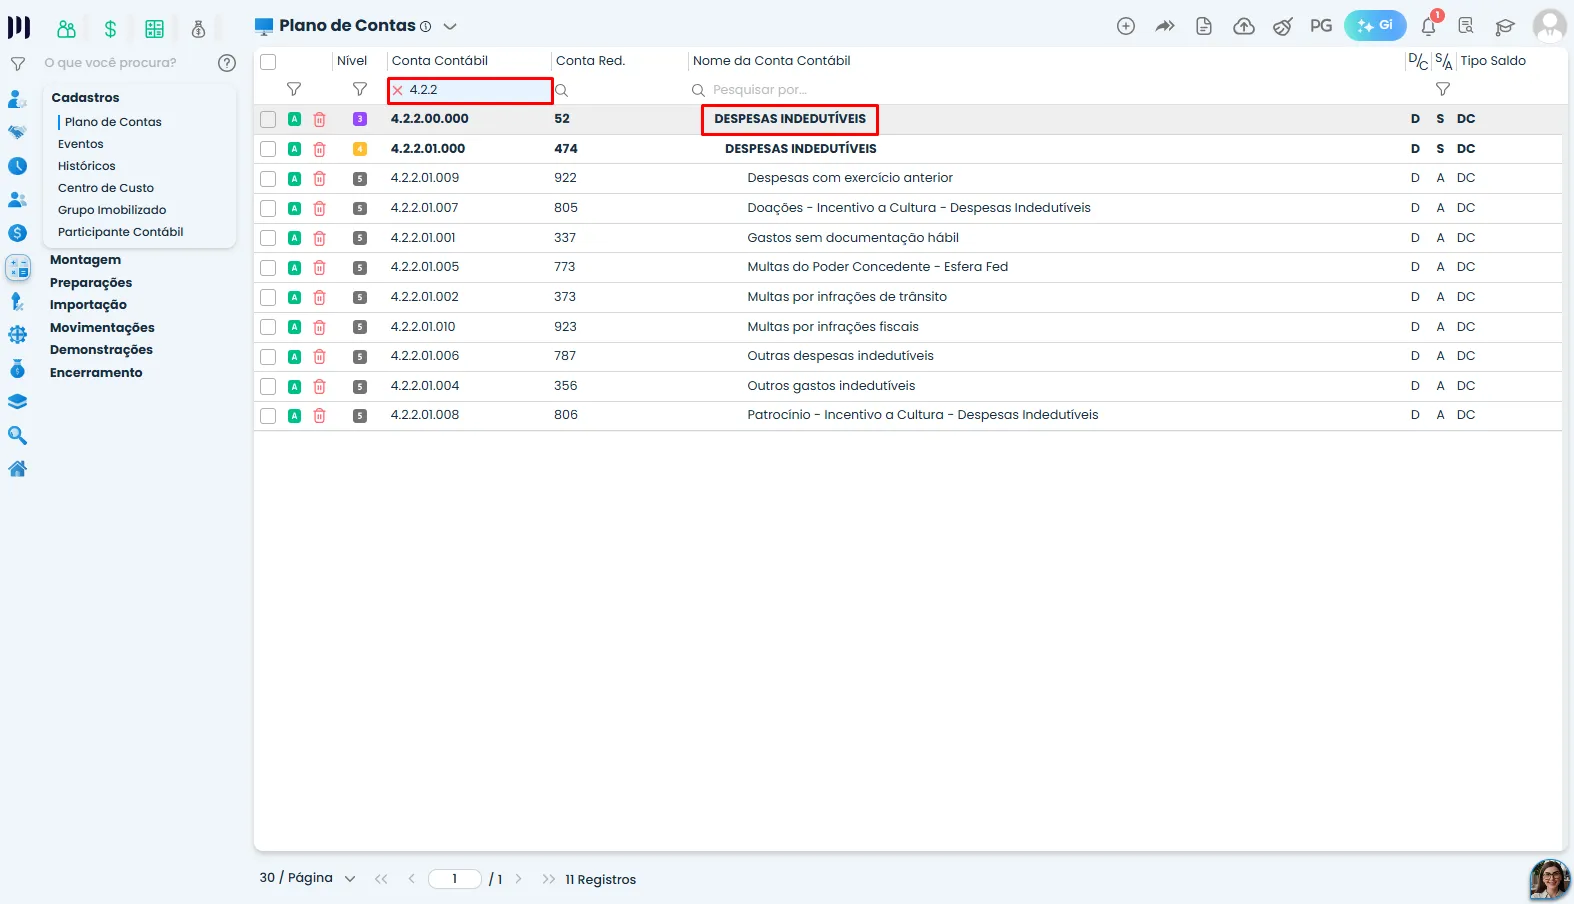1574x904 pixels.
Task: Click the stacked layers sidebar icon
Action: pos(17,402)
